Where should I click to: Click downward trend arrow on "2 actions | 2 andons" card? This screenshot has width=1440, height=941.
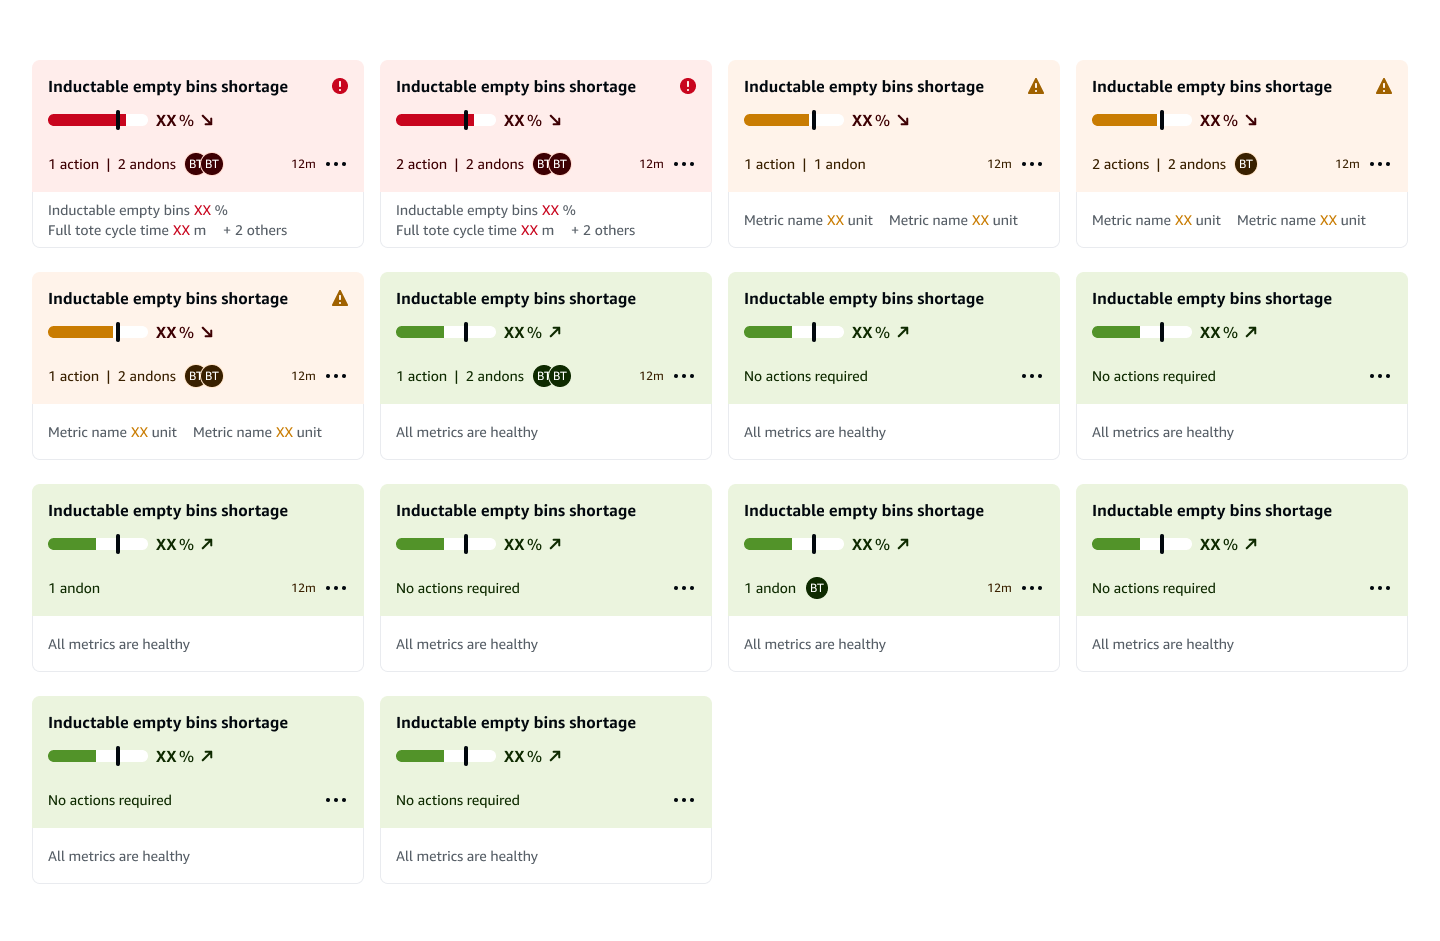[1251, 120]
